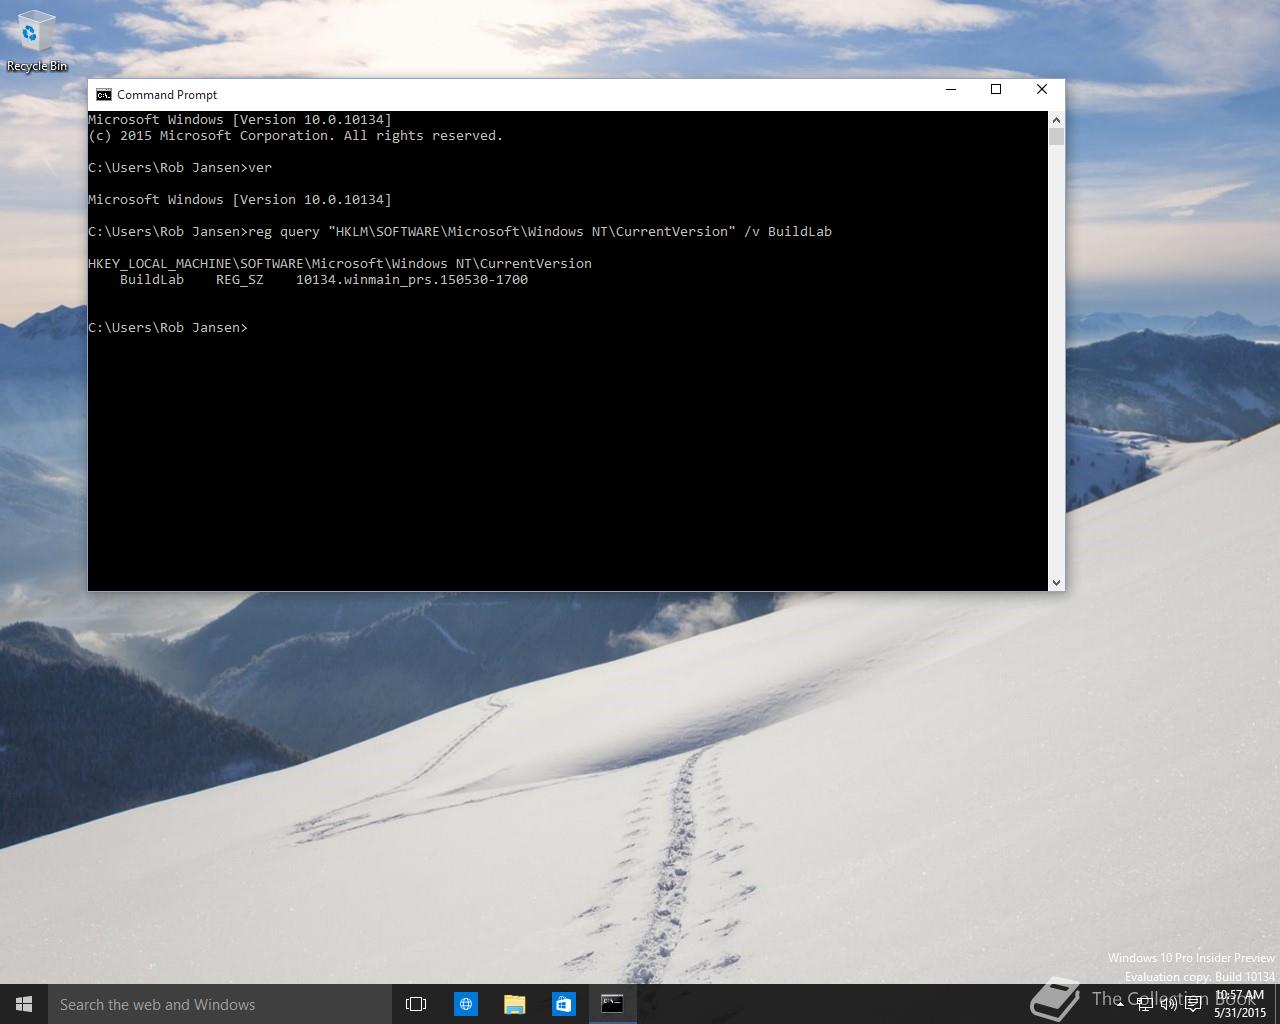1280x1024 pixels.
Task: Click the 'Command Prompt' window title text
Action: coord(167,95)
